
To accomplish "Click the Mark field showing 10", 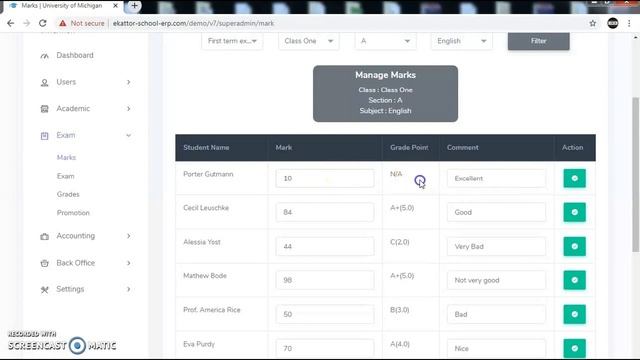I will pos(324,178).
